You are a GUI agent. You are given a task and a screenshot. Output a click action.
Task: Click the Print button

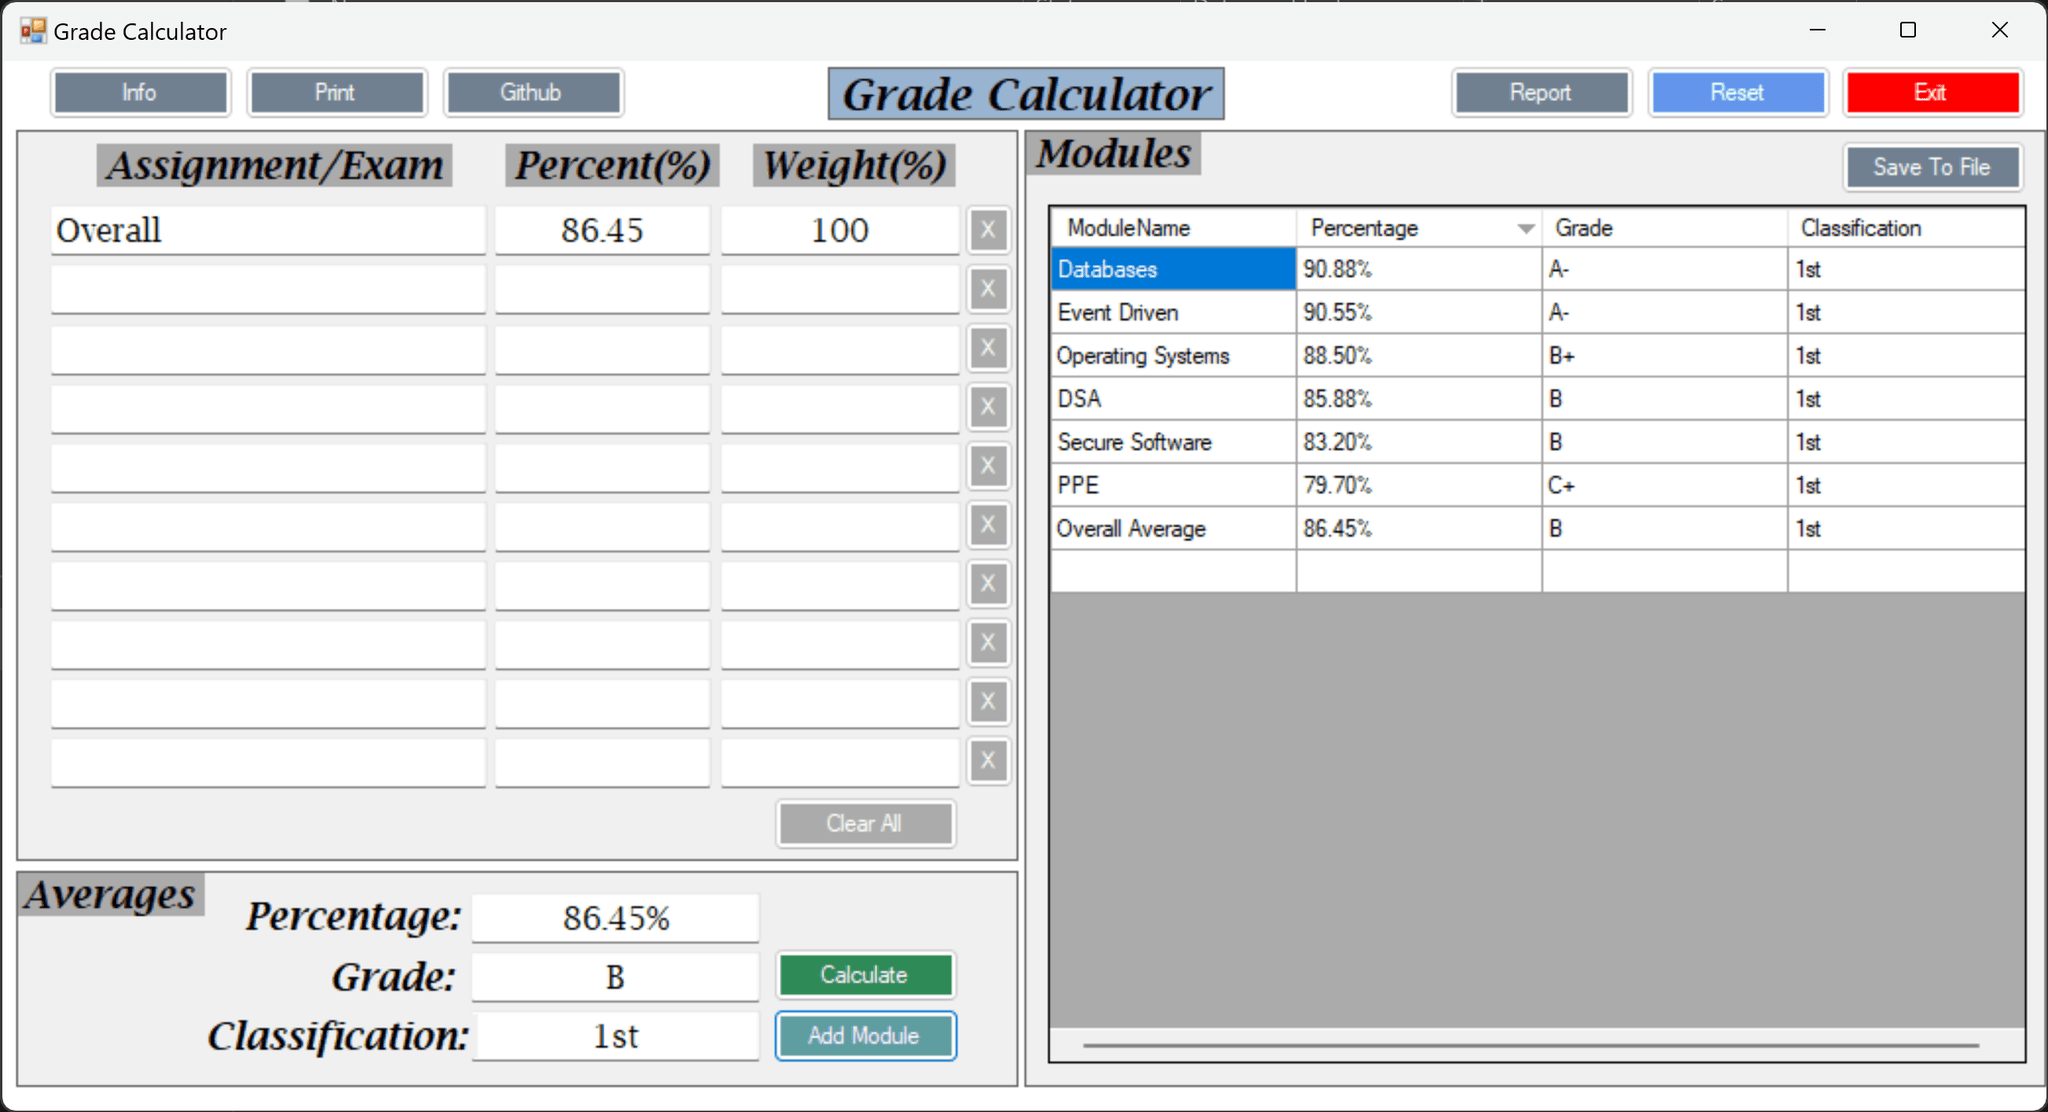click(336, 93)
